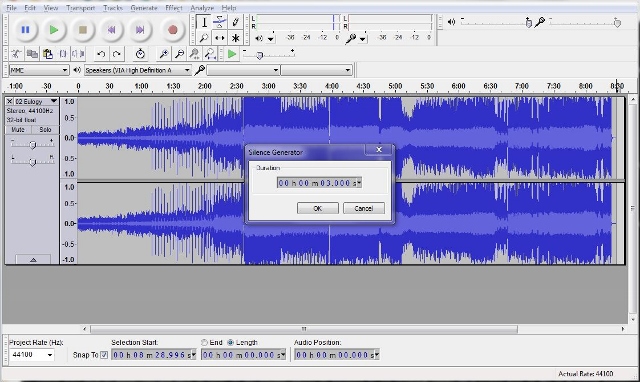
Task: Click the Fit Project zoom icon
Action: [x=210, y=54]
